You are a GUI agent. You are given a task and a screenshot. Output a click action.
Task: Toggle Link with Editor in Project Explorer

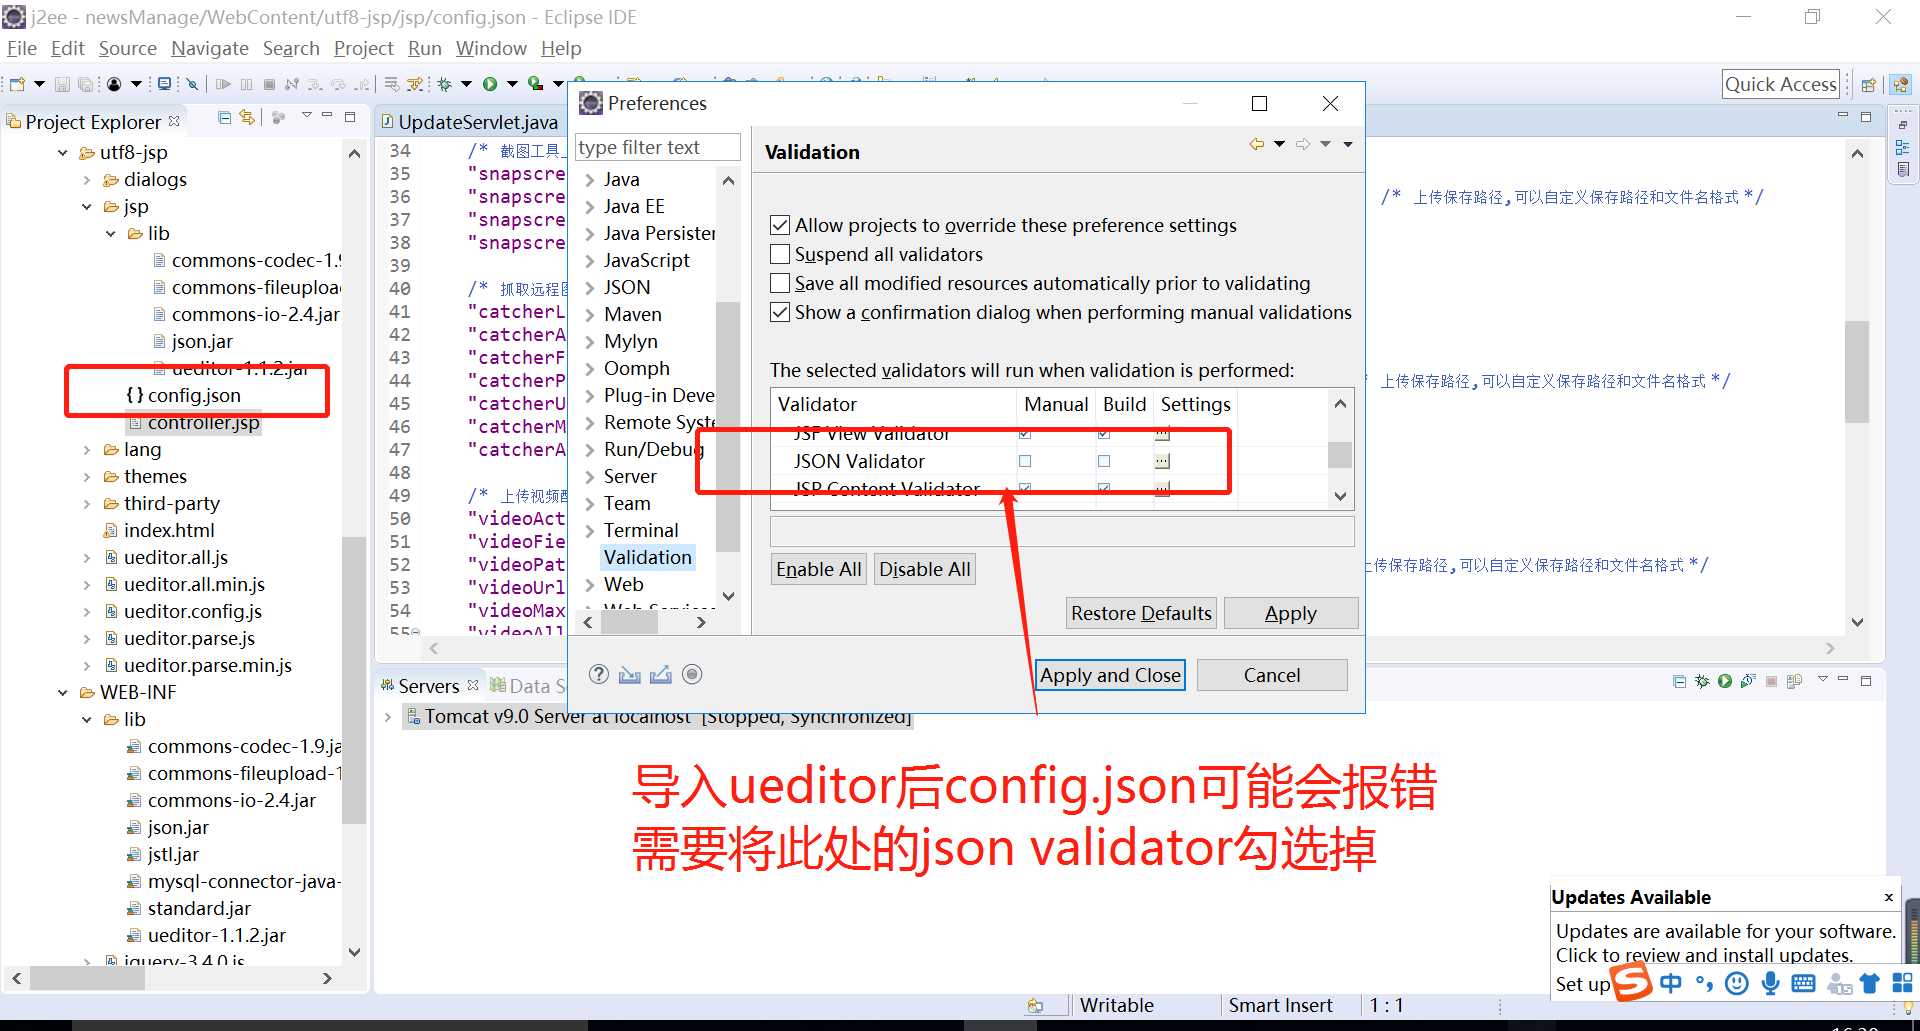click(x=246, y=118)
